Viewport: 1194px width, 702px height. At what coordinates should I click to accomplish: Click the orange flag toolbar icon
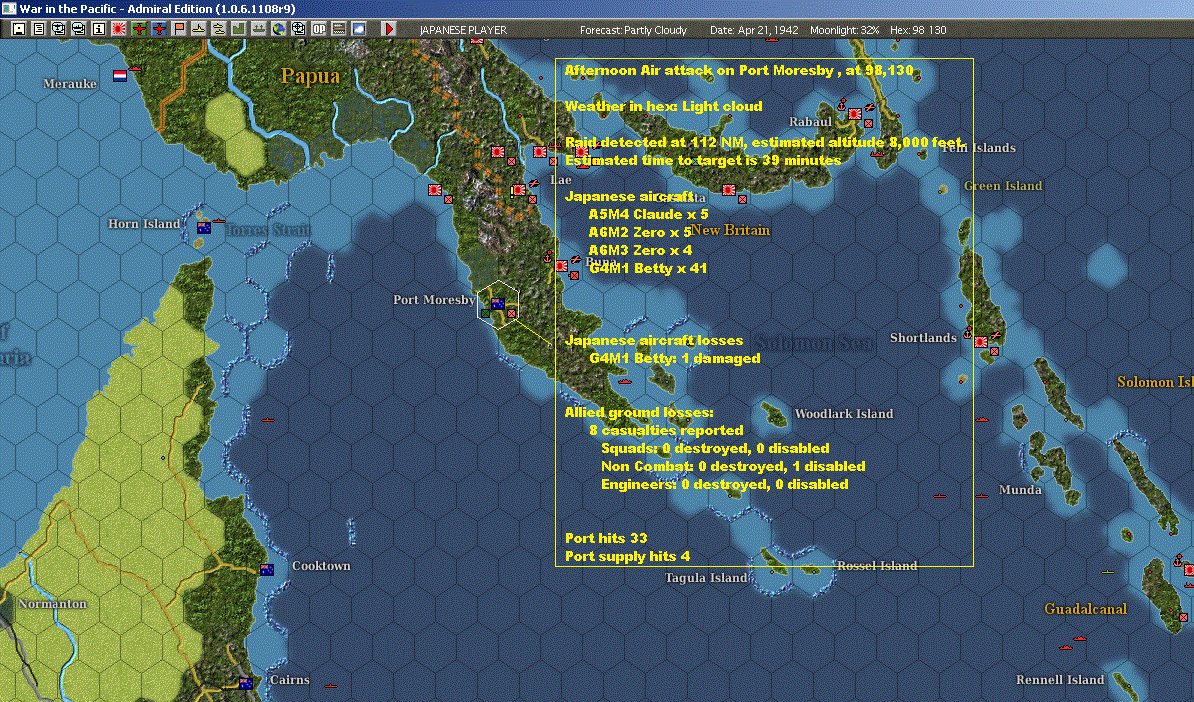tap(179, 29)
